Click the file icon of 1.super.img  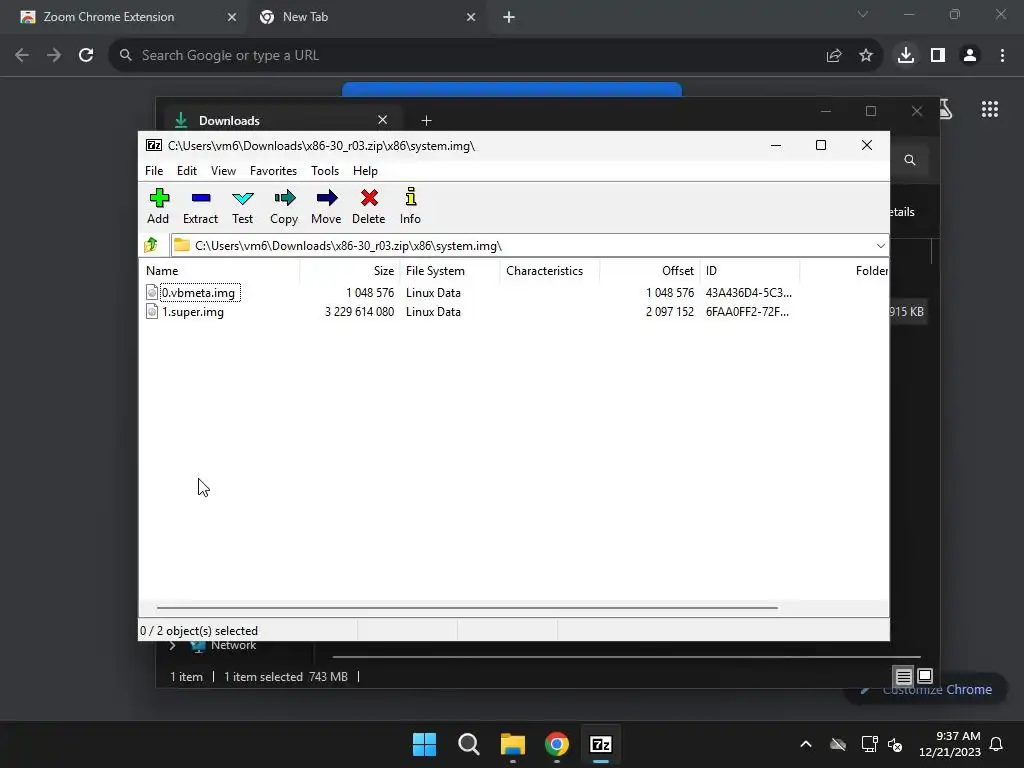(152, 312)
